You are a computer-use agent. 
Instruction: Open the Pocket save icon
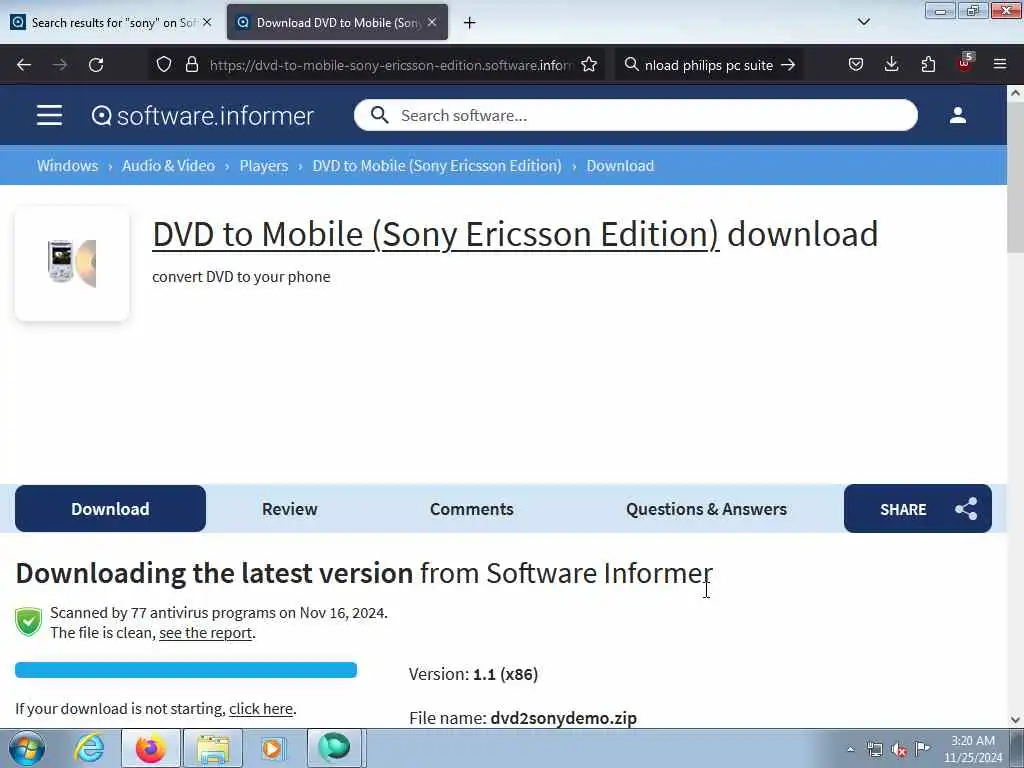click(856, 65)
